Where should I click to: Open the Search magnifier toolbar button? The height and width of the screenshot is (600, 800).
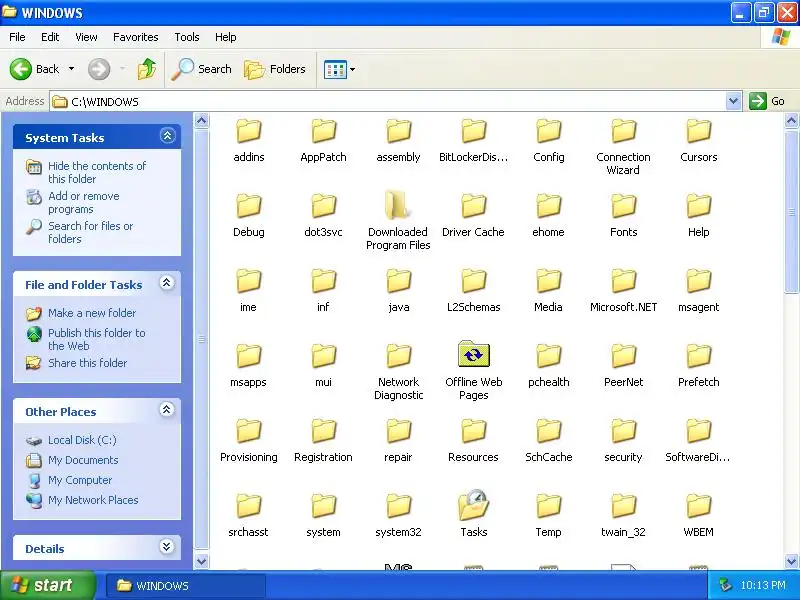(x=202, y=69)
